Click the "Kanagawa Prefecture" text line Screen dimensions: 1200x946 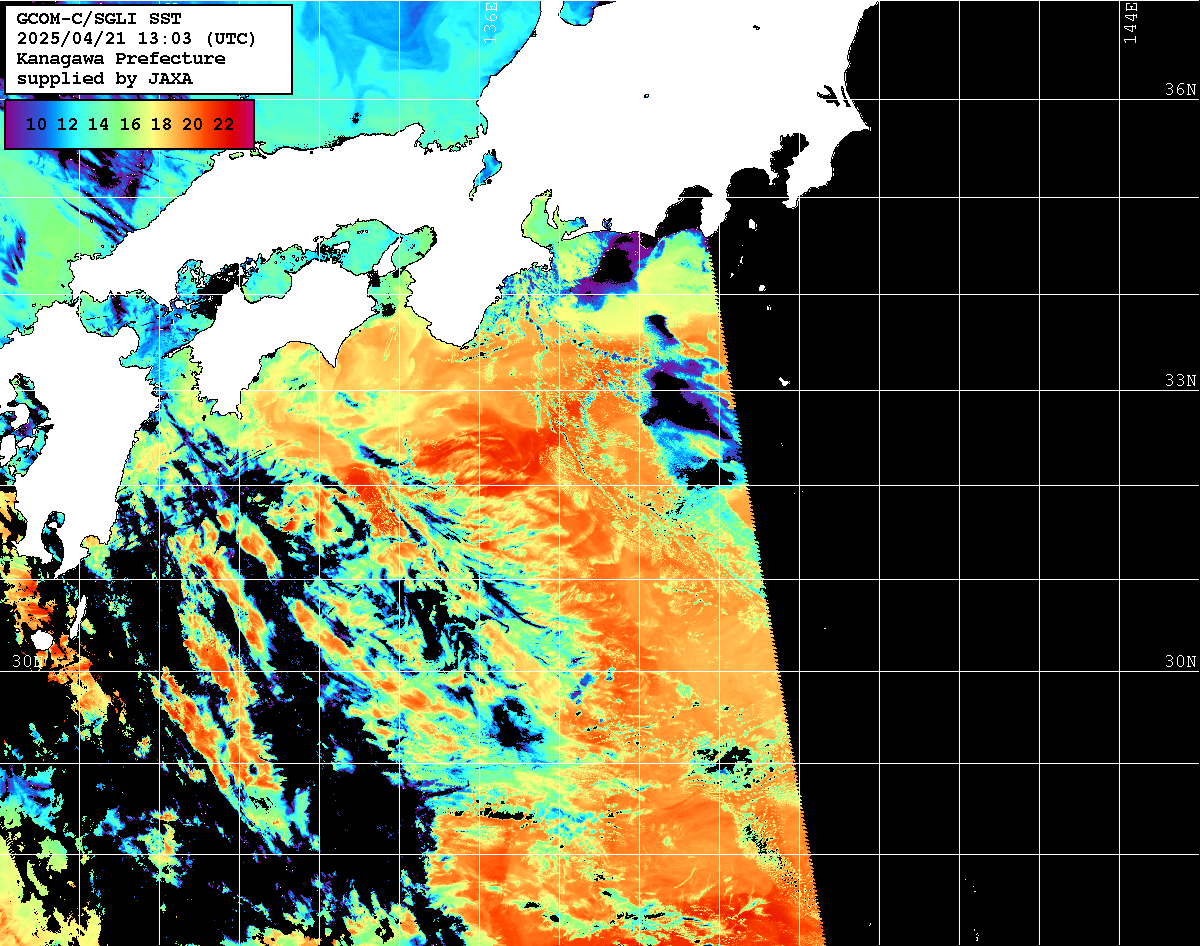click(x=121, y=59)
